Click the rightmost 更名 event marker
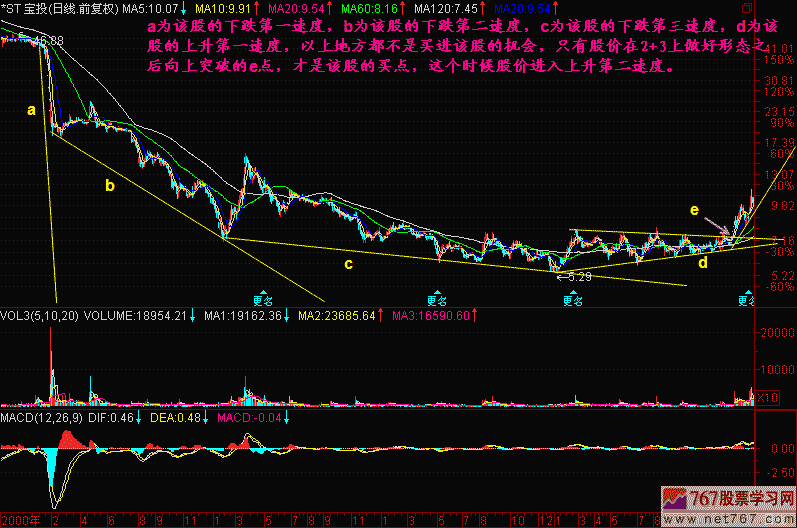The image size is (797, 528). [747, 298]
